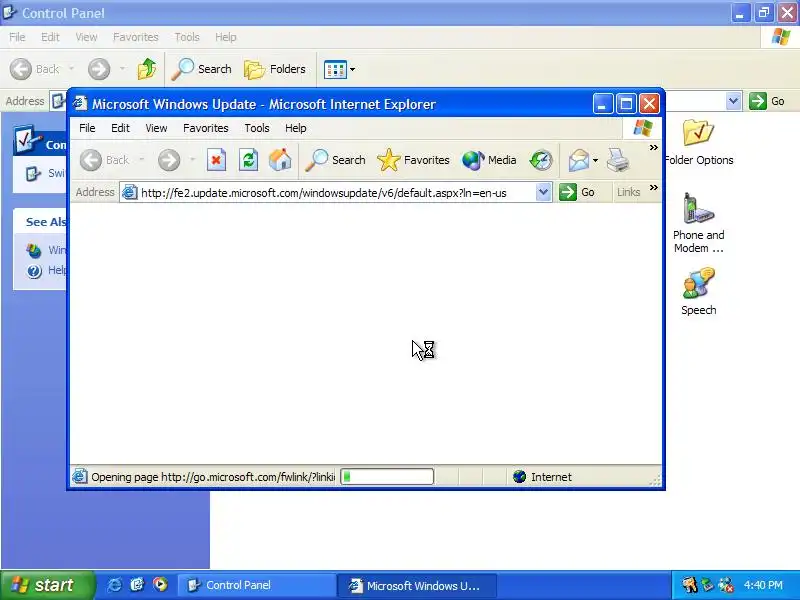Open Edit menu in Internet Explorer
Screen dimensions: 800x600
pyautogui.click(x=120, y=128)
